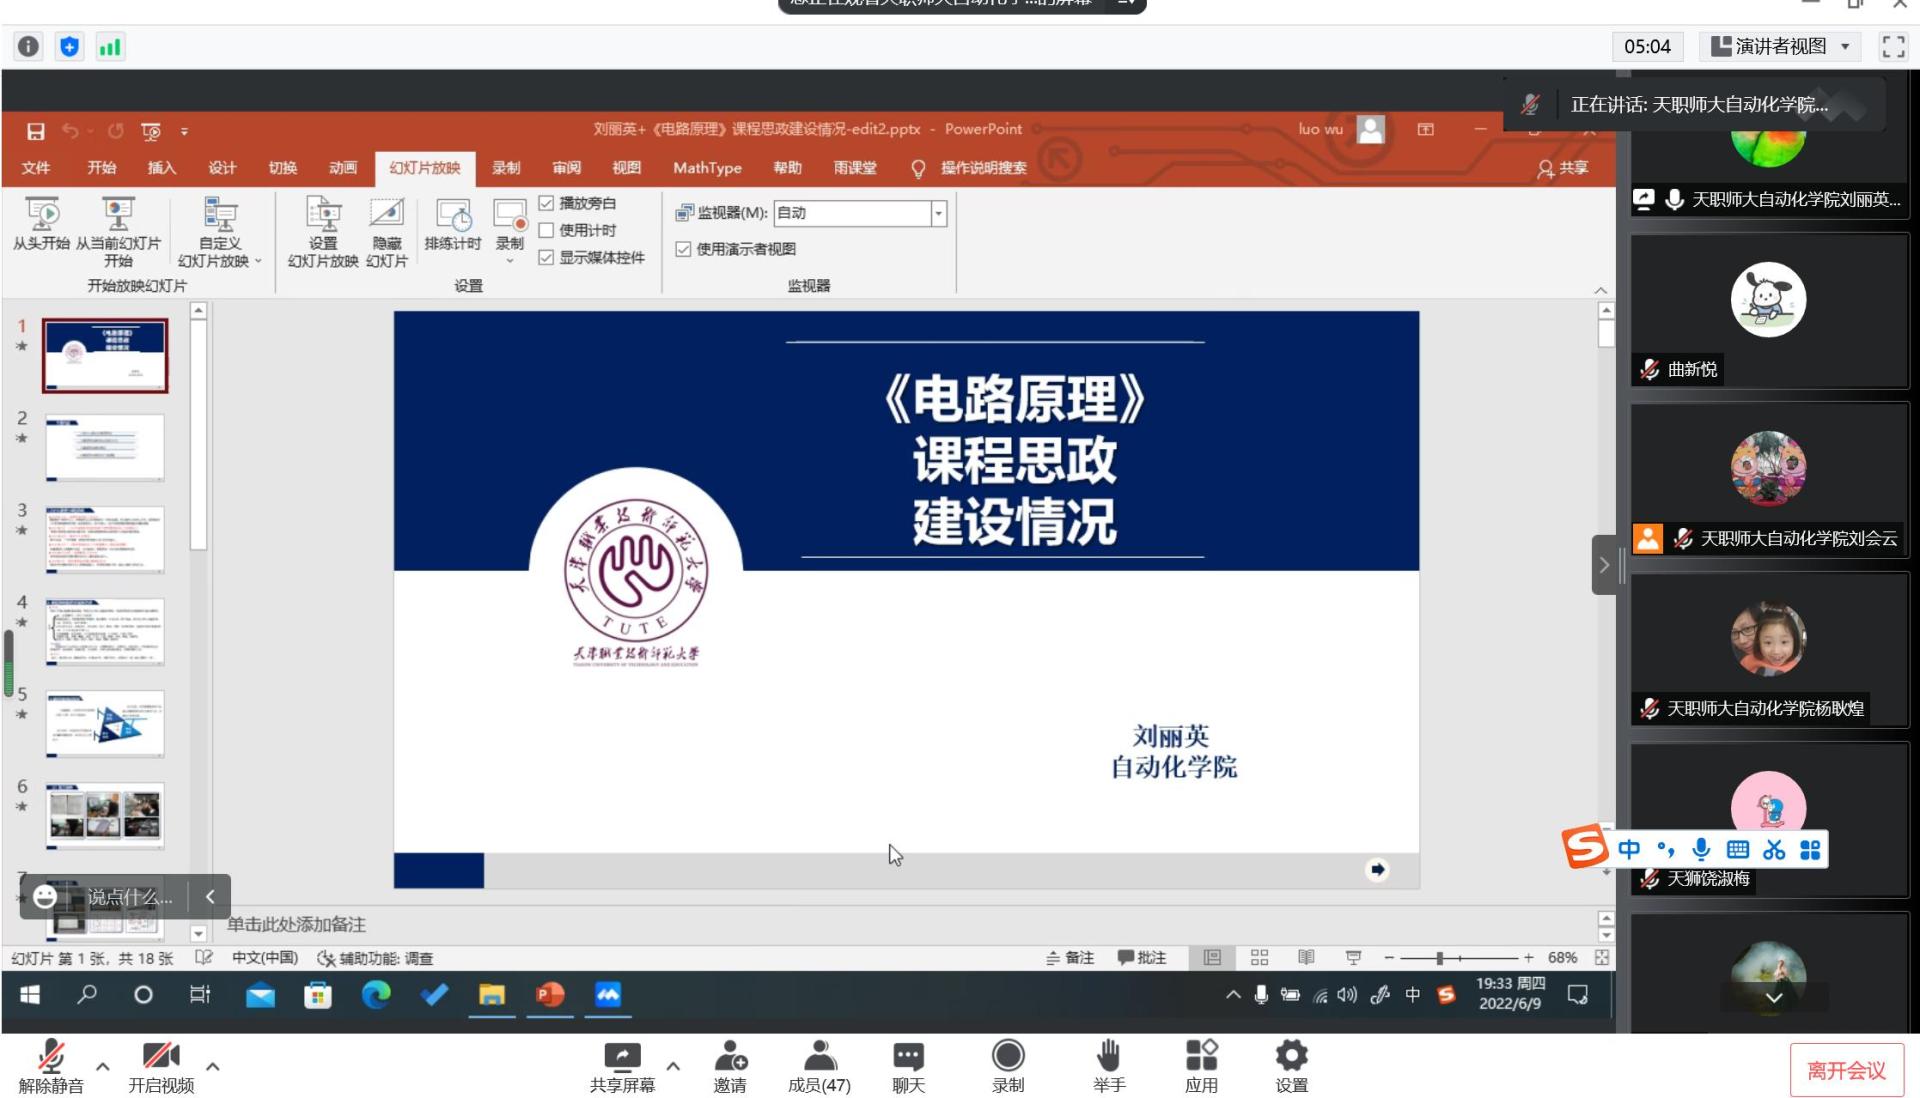Switch to the 动画 ribbon tab
This screenshot has width=1920, height=1098.
pyautogui.click(x=343, y=168)
